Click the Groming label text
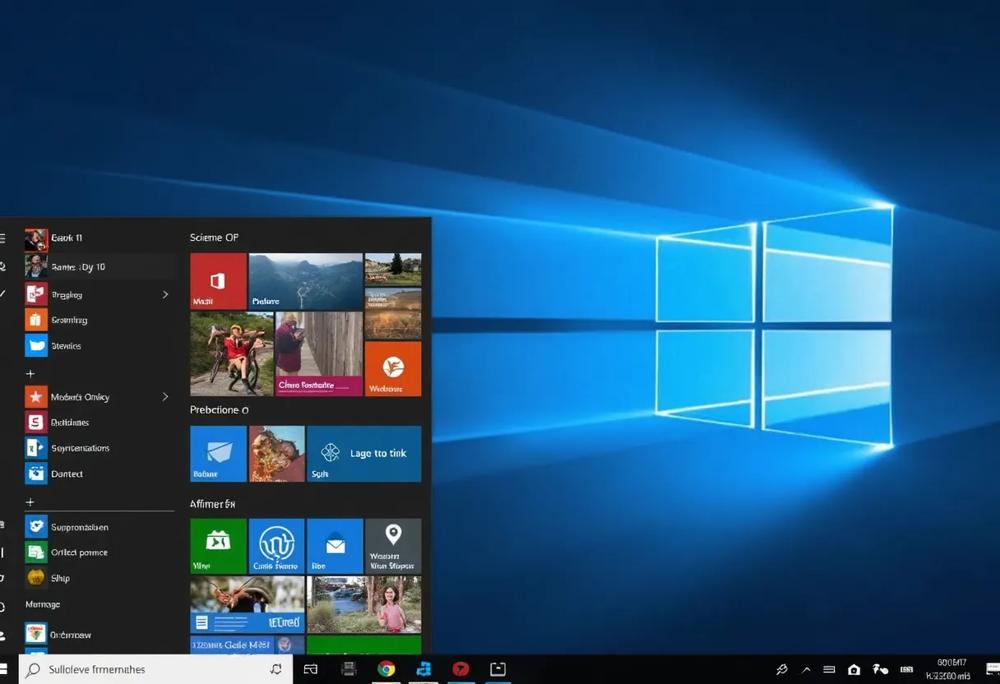Screen dimensions: 1000x684 69,320
